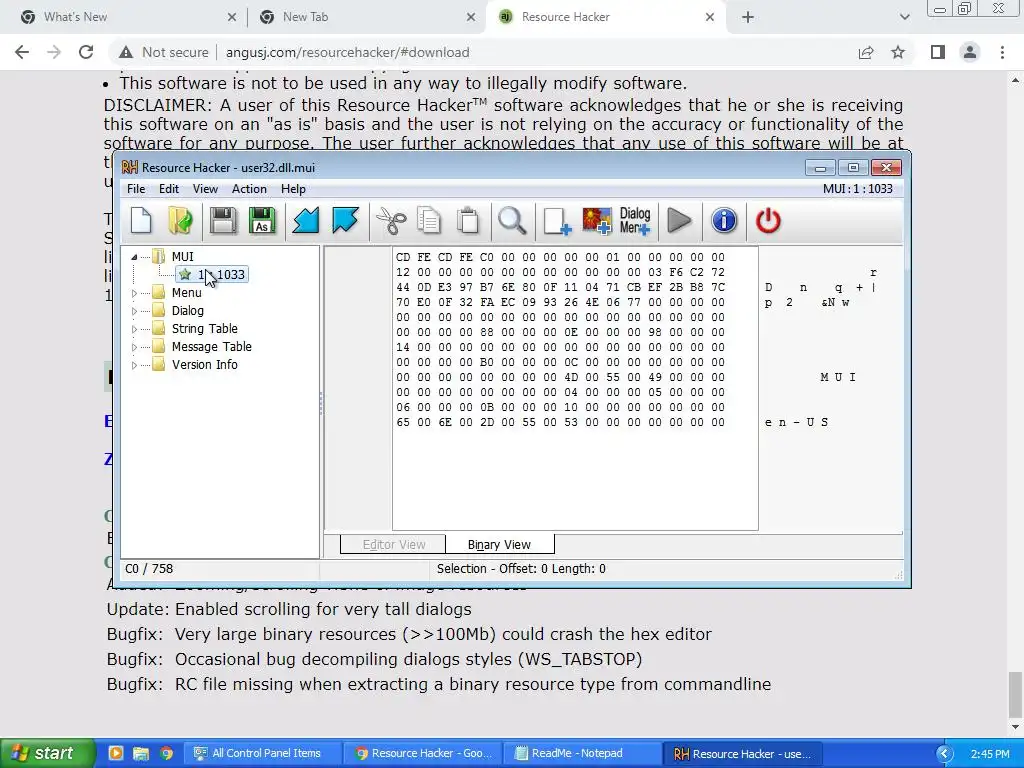Paste using the clipboard icon
The image size is (1024, 768).
tap(468, 221)
